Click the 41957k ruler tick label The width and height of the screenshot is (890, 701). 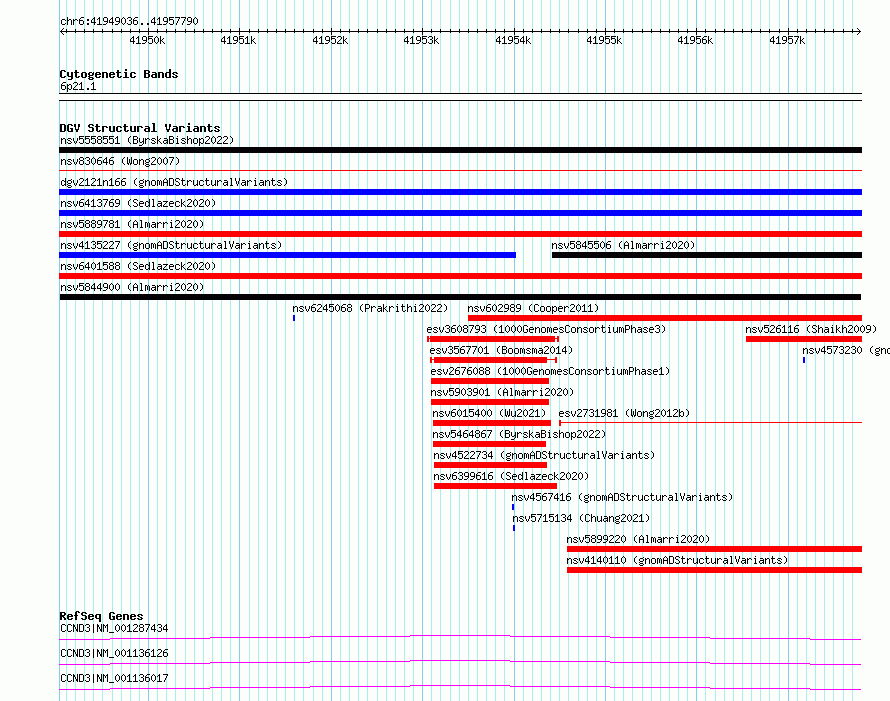coord(787,40)
